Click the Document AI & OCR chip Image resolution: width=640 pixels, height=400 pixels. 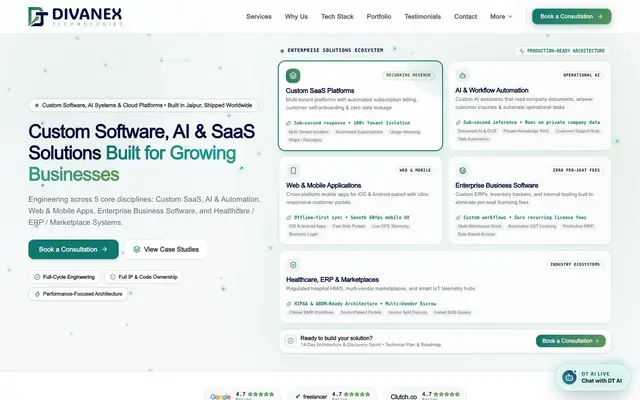pos(477,131)
